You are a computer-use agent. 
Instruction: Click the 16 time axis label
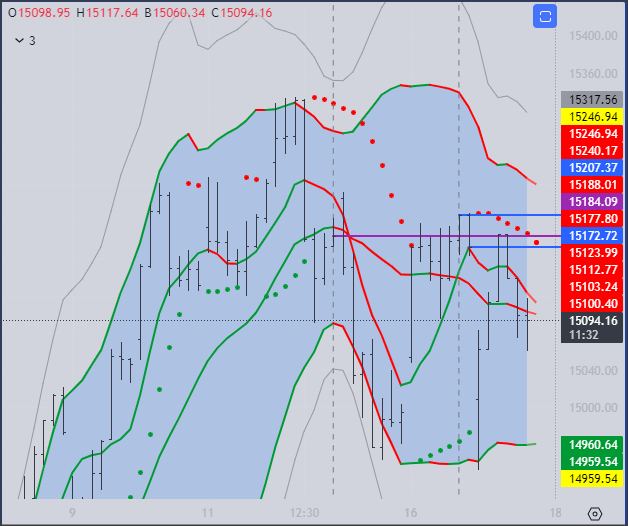[411, 513]
